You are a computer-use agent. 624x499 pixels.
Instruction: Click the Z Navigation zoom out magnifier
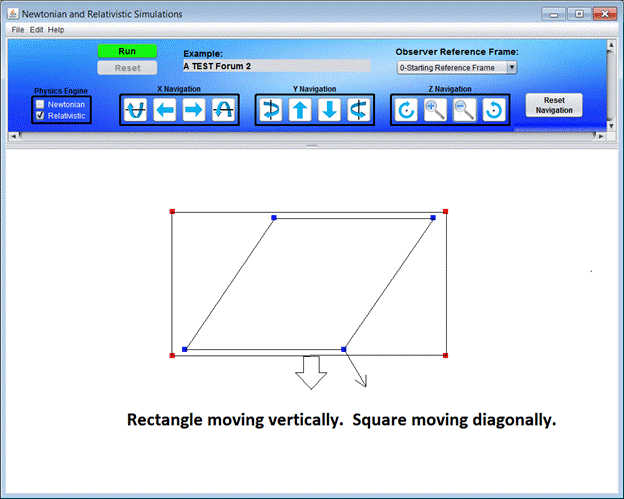464,110
